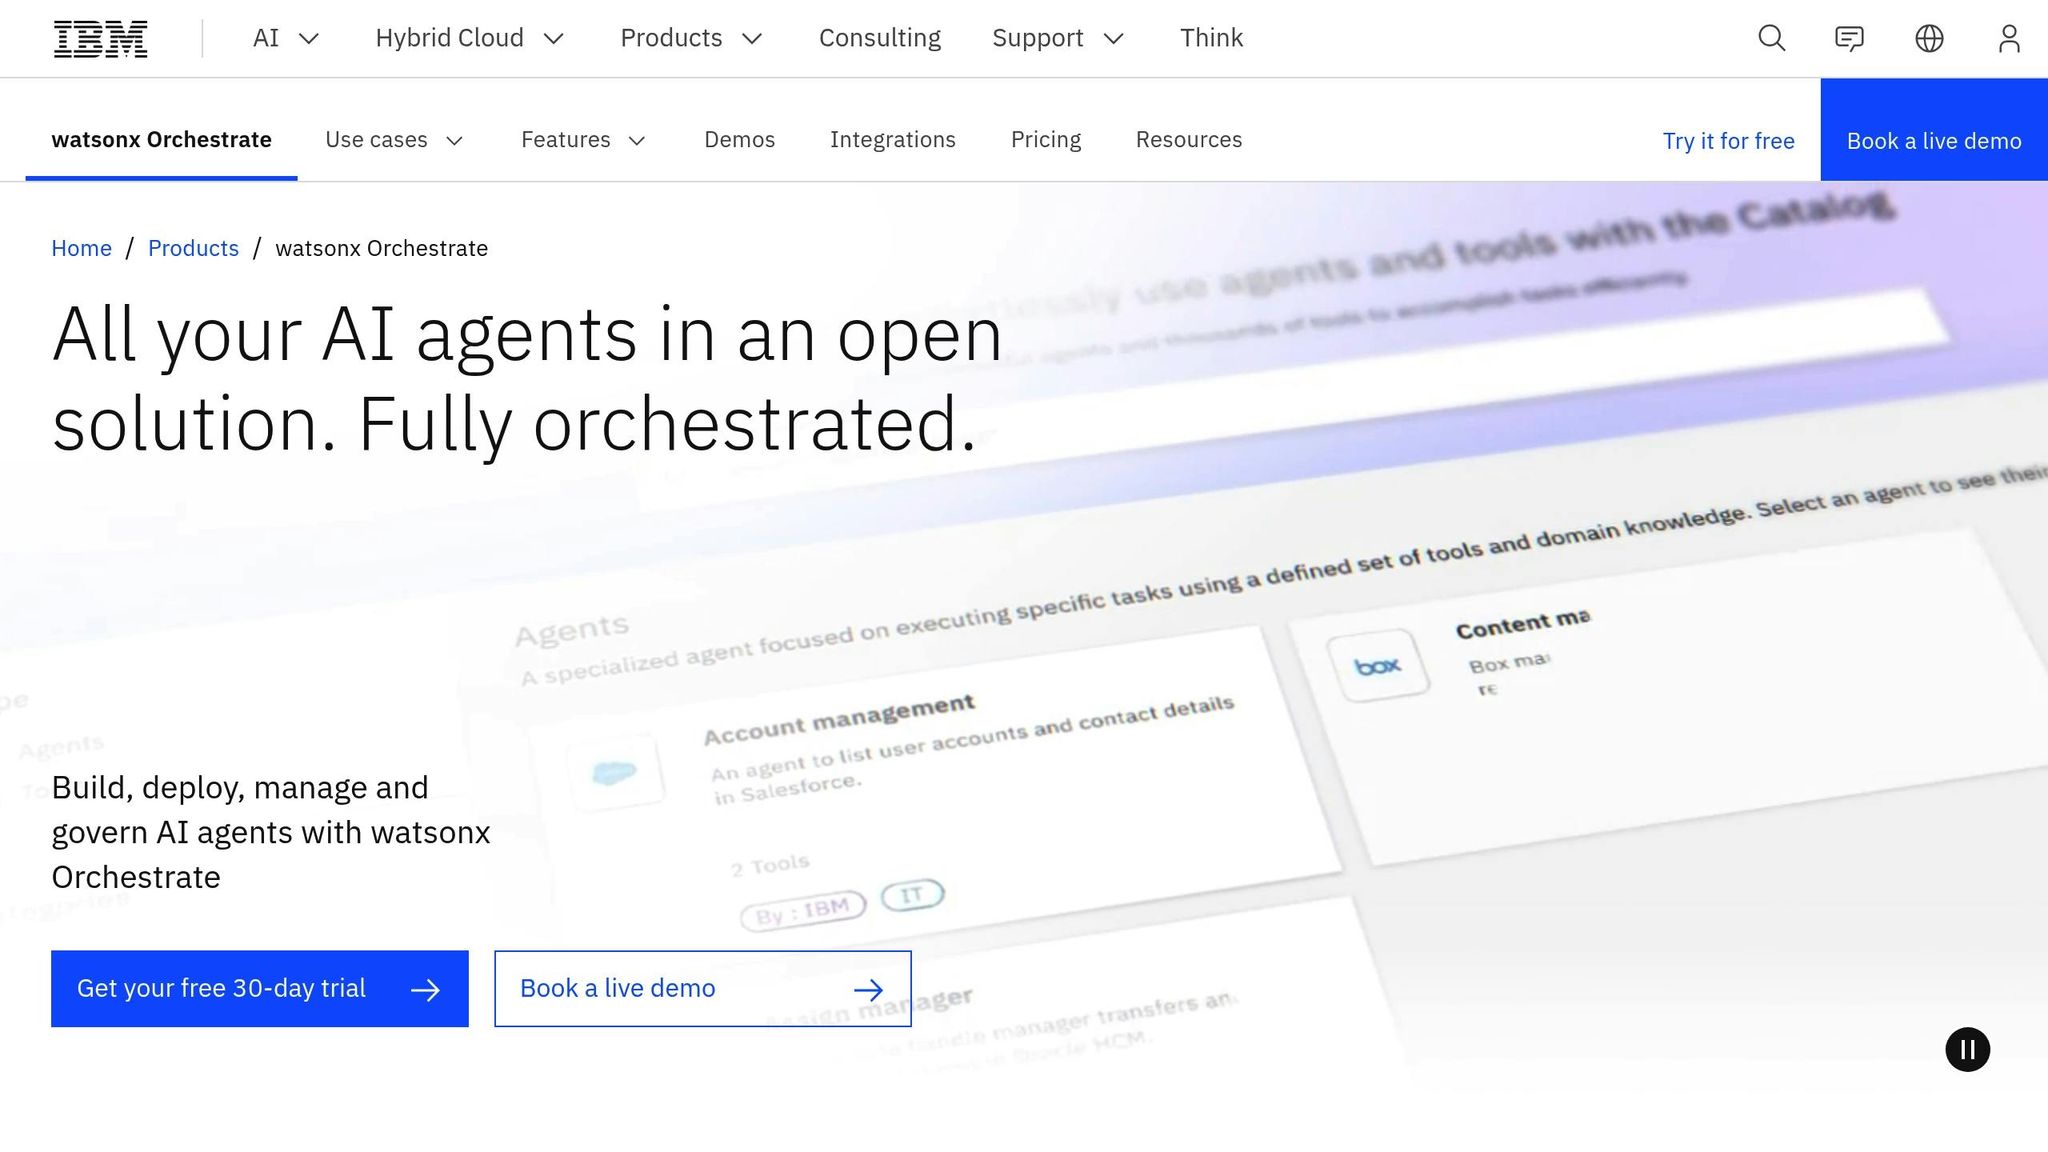Navigate to Products via breadcrumb
The height and width of the screenshot is (1152, 2048).
point(193,248)
